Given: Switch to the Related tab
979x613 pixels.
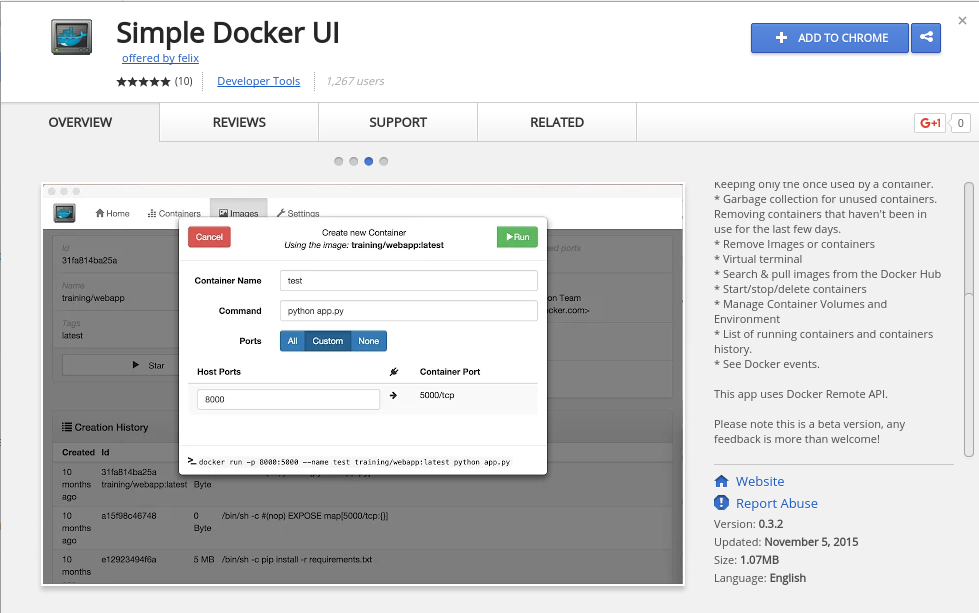Looking at the screenshot, I should pos(557,122).
